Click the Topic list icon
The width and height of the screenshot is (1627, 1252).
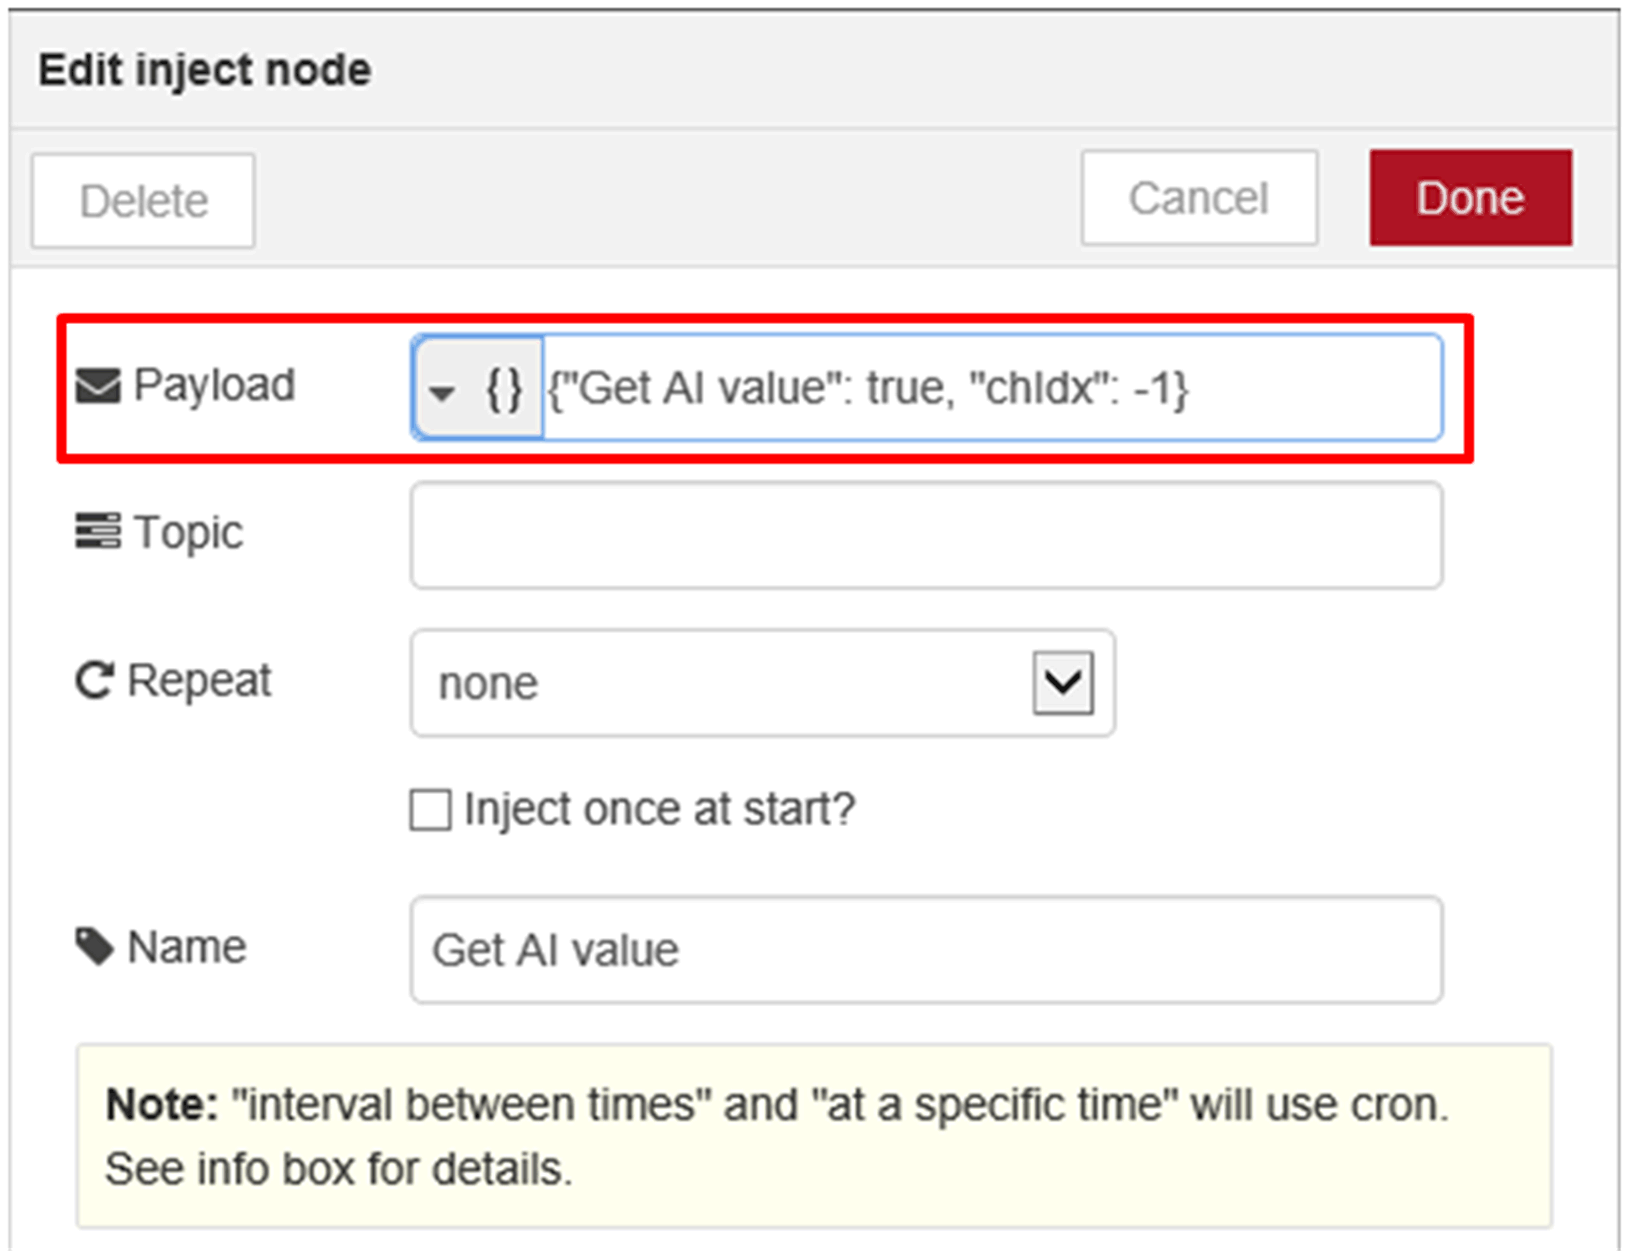[98, 531]
